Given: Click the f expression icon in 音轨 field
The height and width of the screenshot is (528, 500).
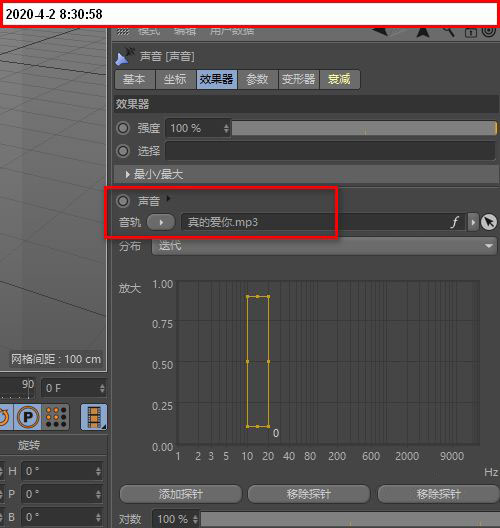Looking at the screenshot, I should tap(455, 222).
